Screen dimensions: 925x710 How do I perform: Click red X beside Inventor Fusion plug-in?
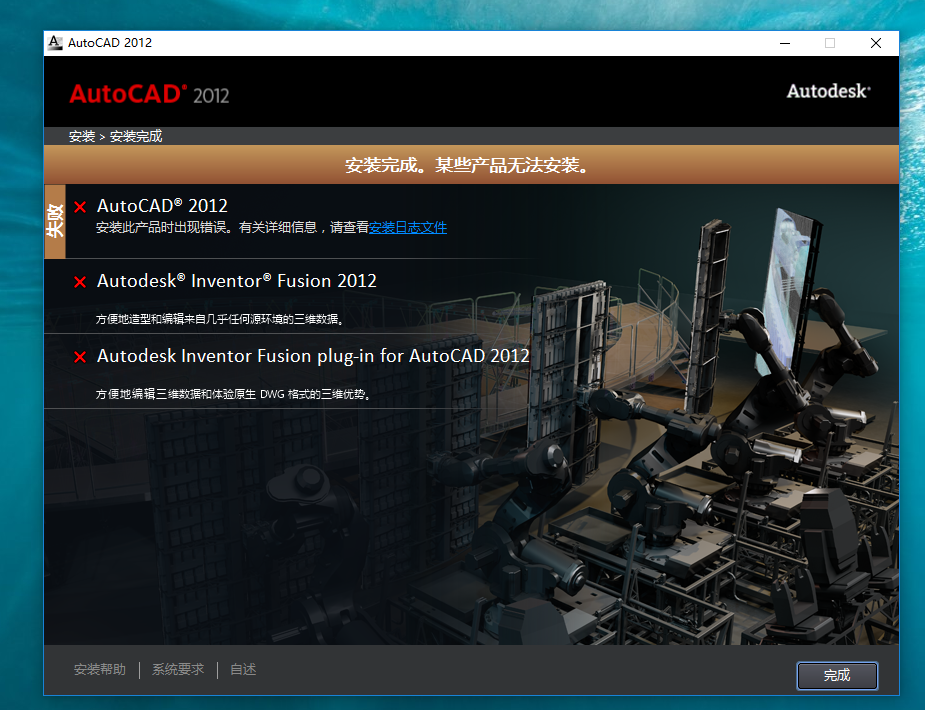[x=80, y=357]
